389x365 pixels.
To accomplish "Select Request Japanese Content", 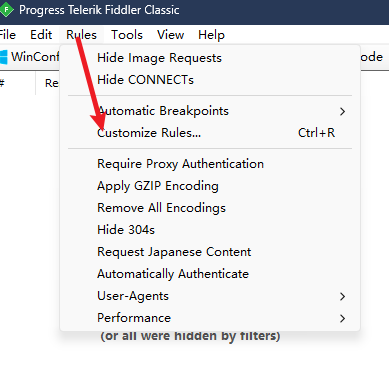I will 174,252.
